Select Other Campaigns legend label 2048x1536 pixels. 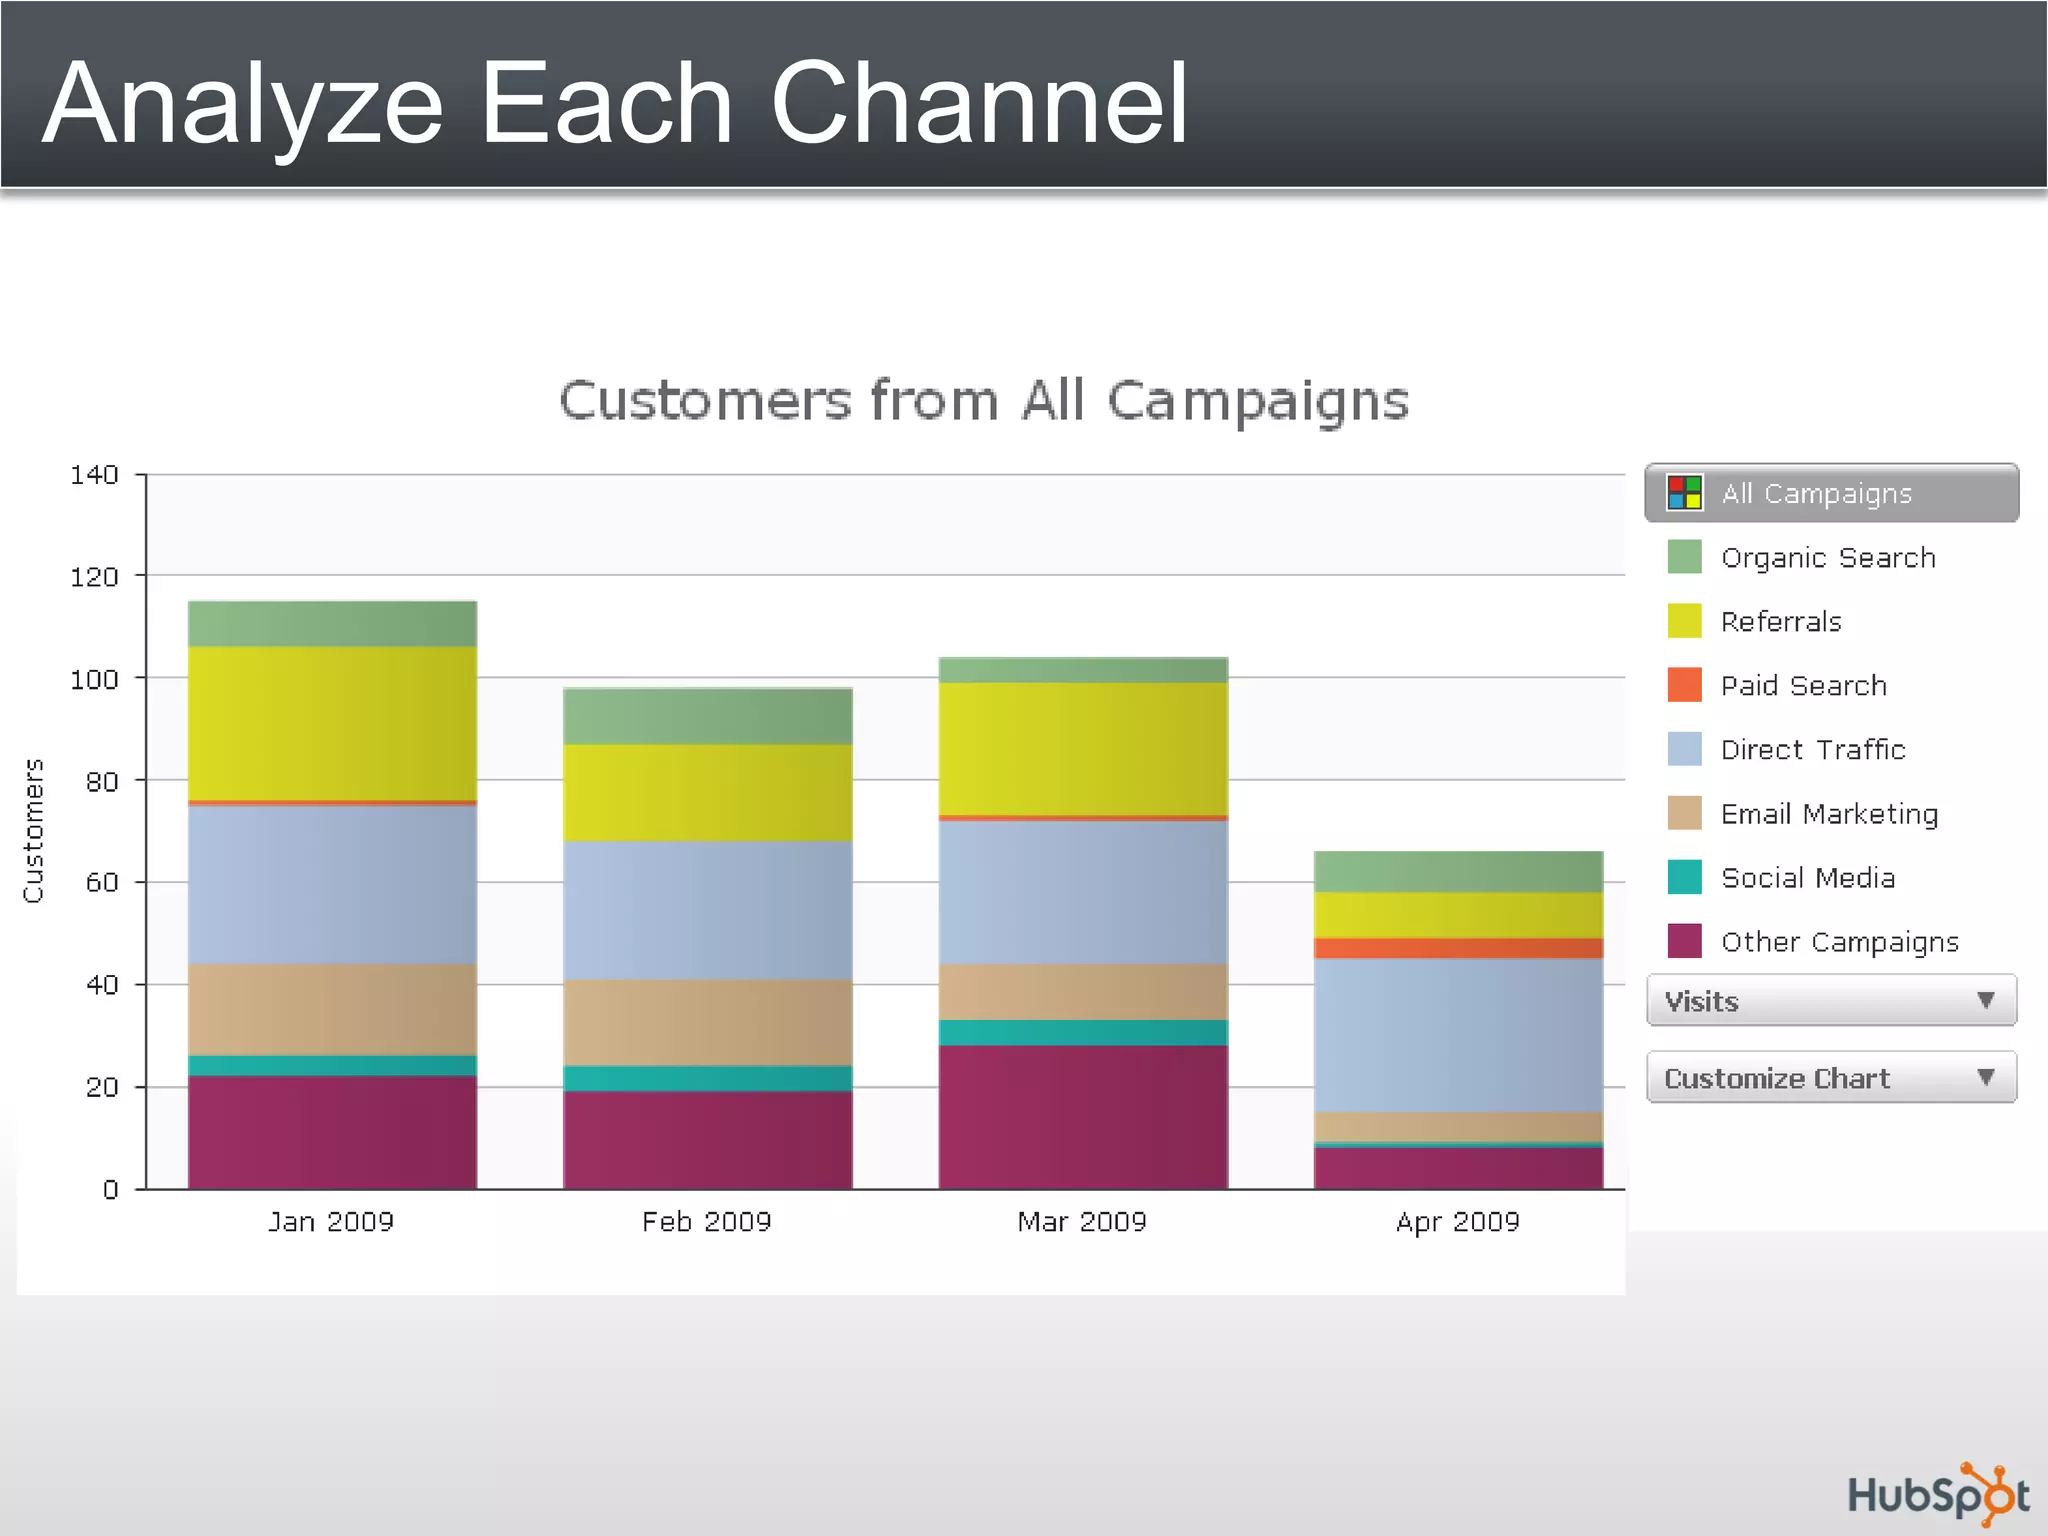coord(1839,943)
